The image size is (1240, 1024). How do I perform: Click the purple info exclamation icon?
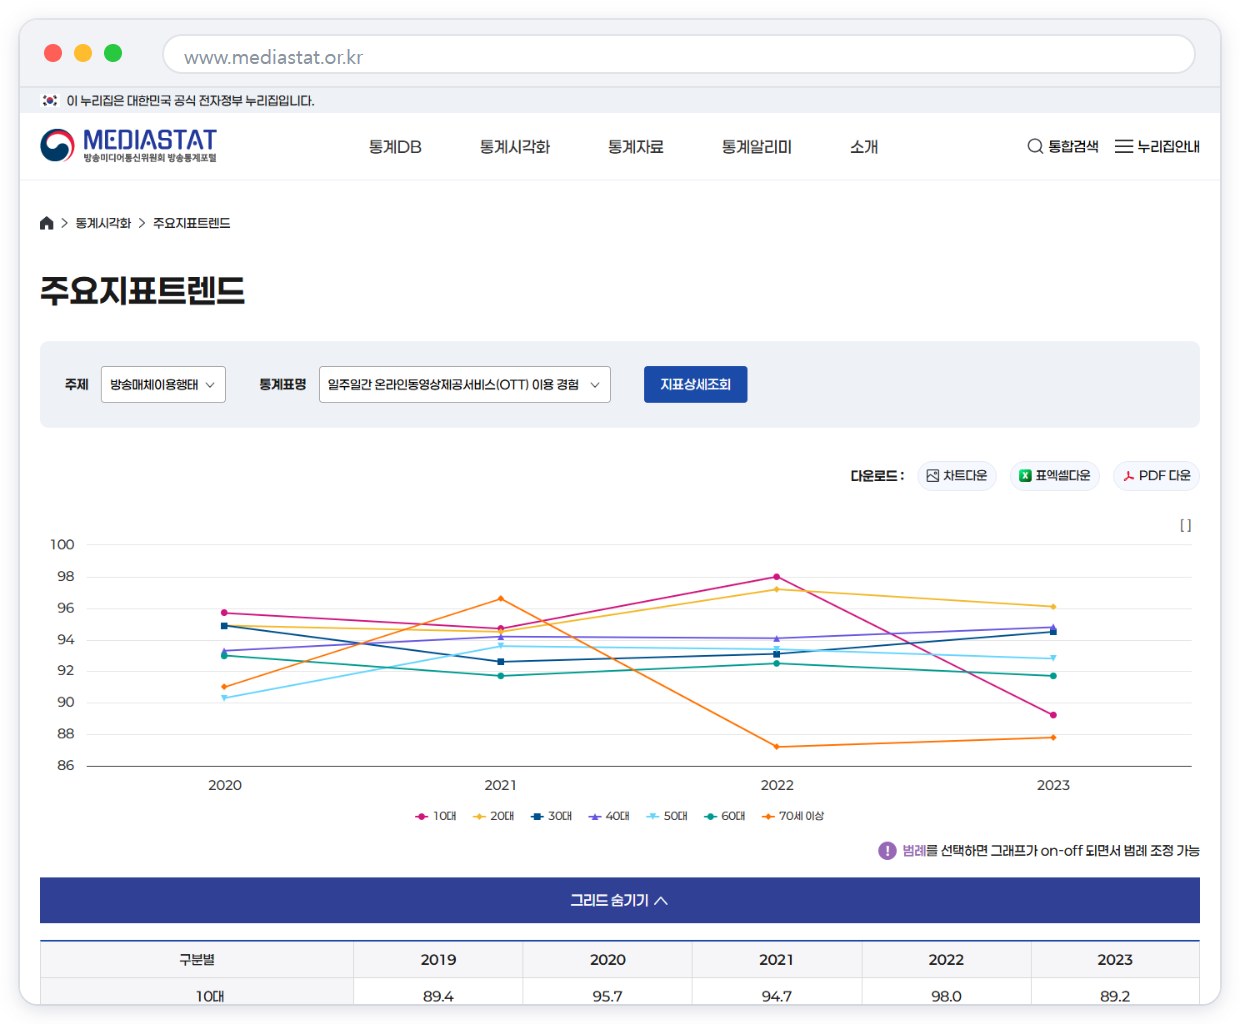887,851
